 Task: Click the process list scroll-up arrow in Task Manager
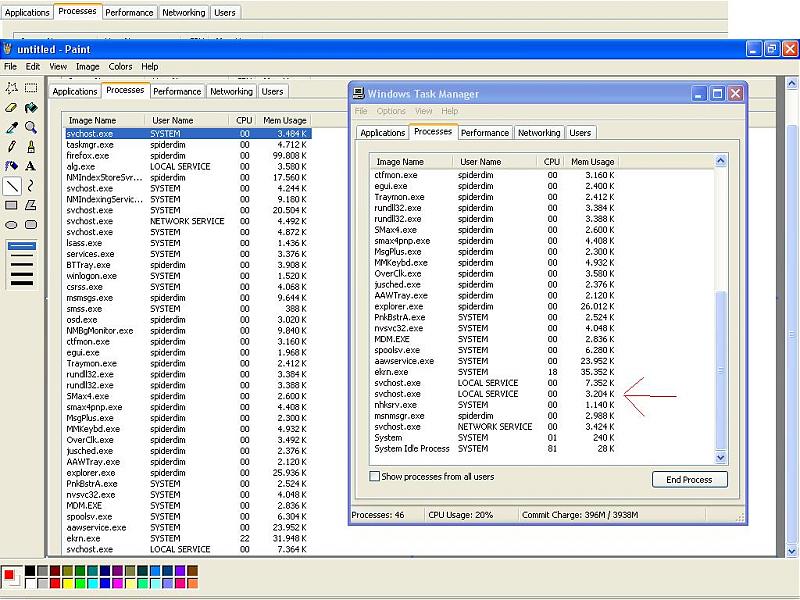(x=720, y=161)
